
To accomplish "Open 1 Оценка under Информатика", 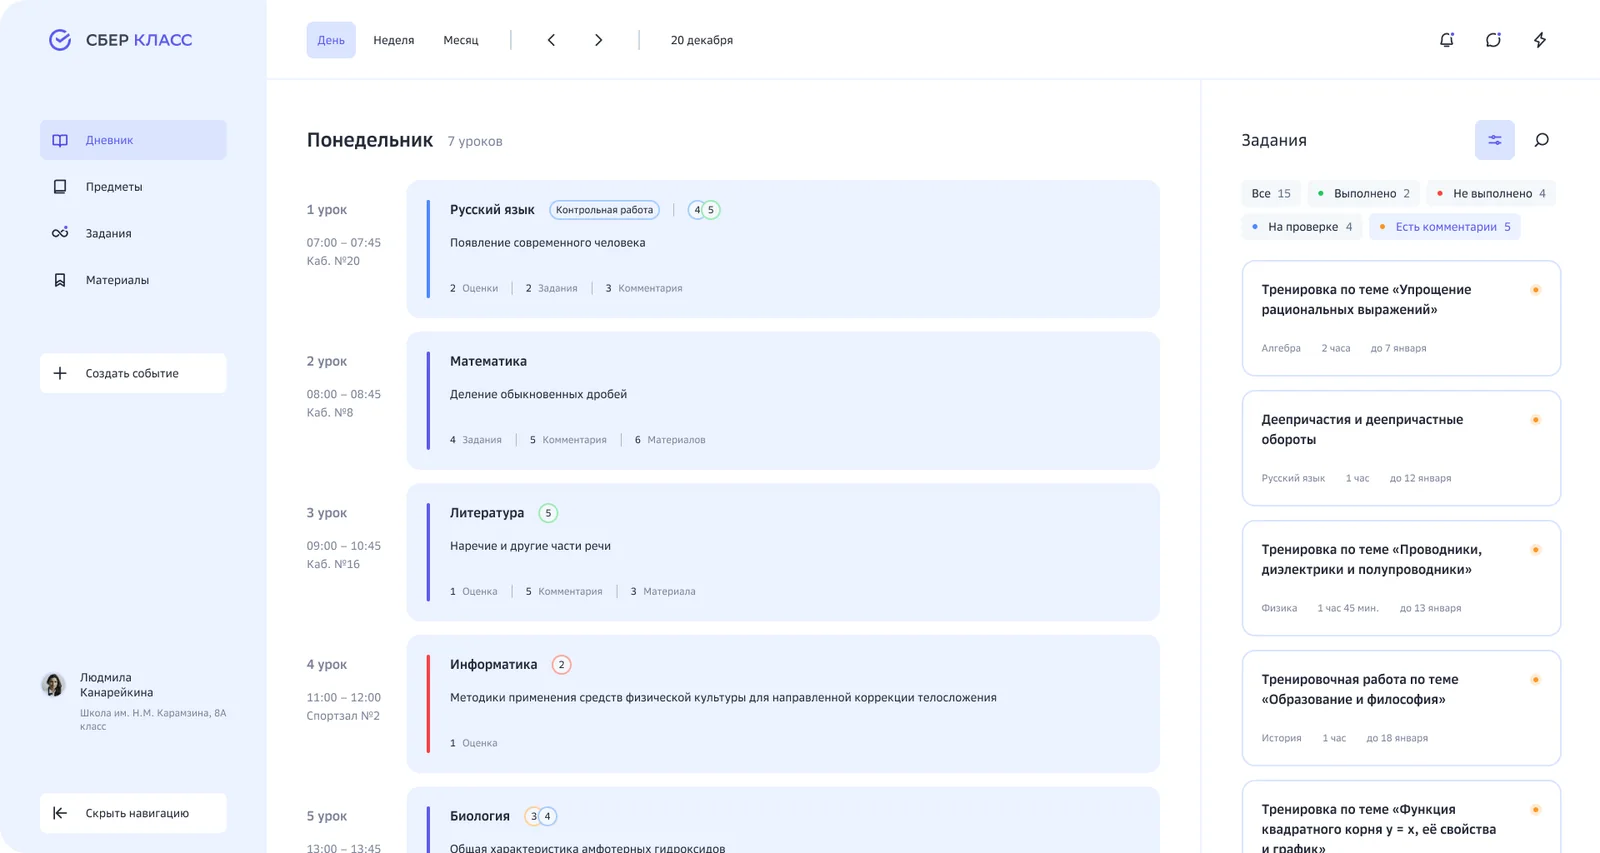I will point(474,743).
